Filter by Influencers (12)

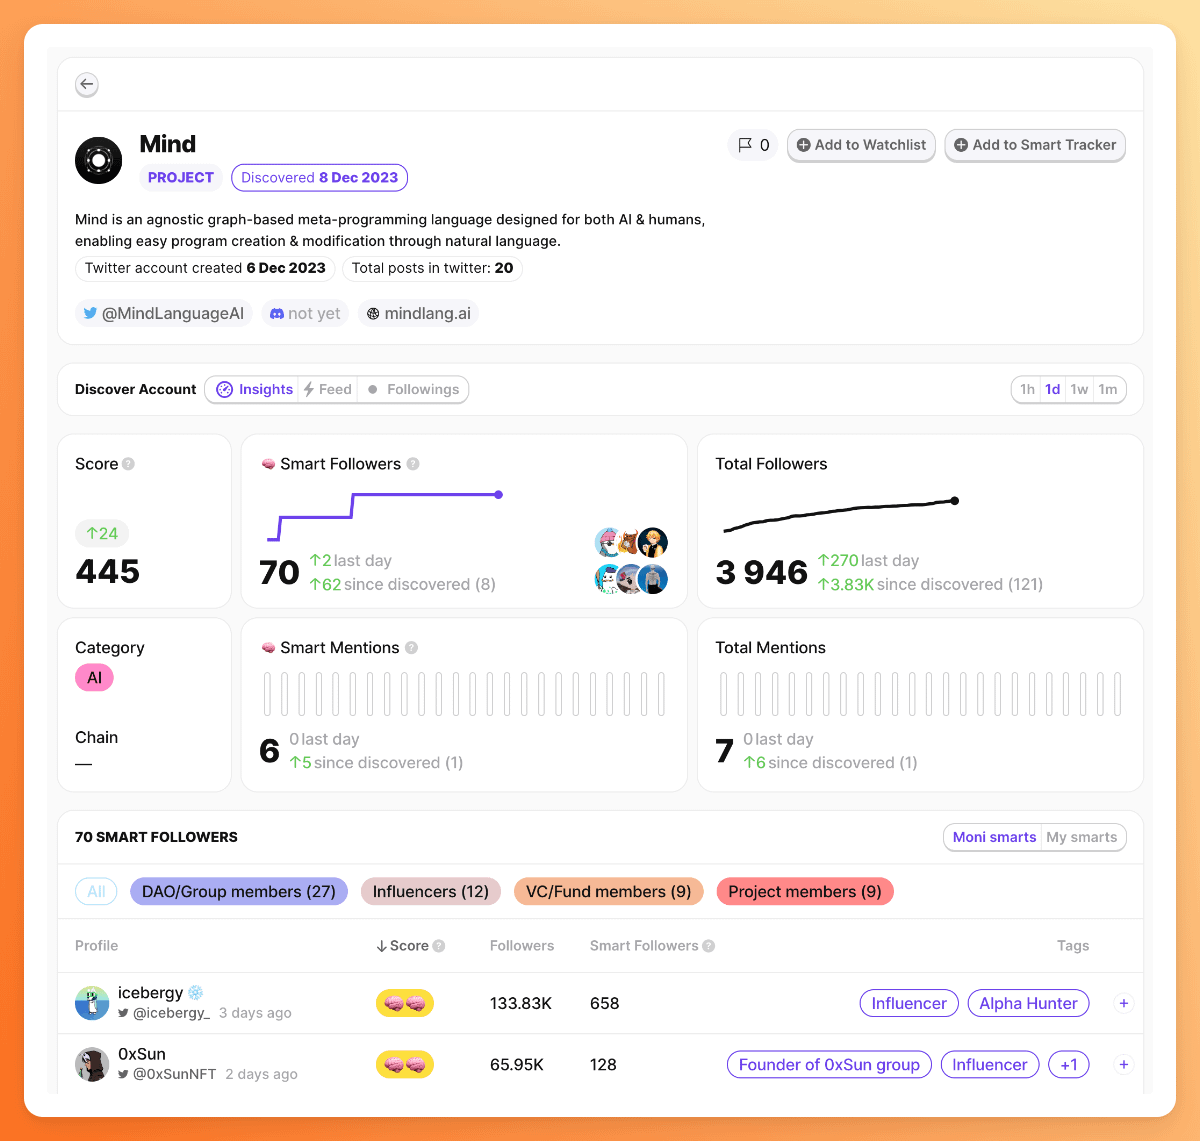(431, 891)
